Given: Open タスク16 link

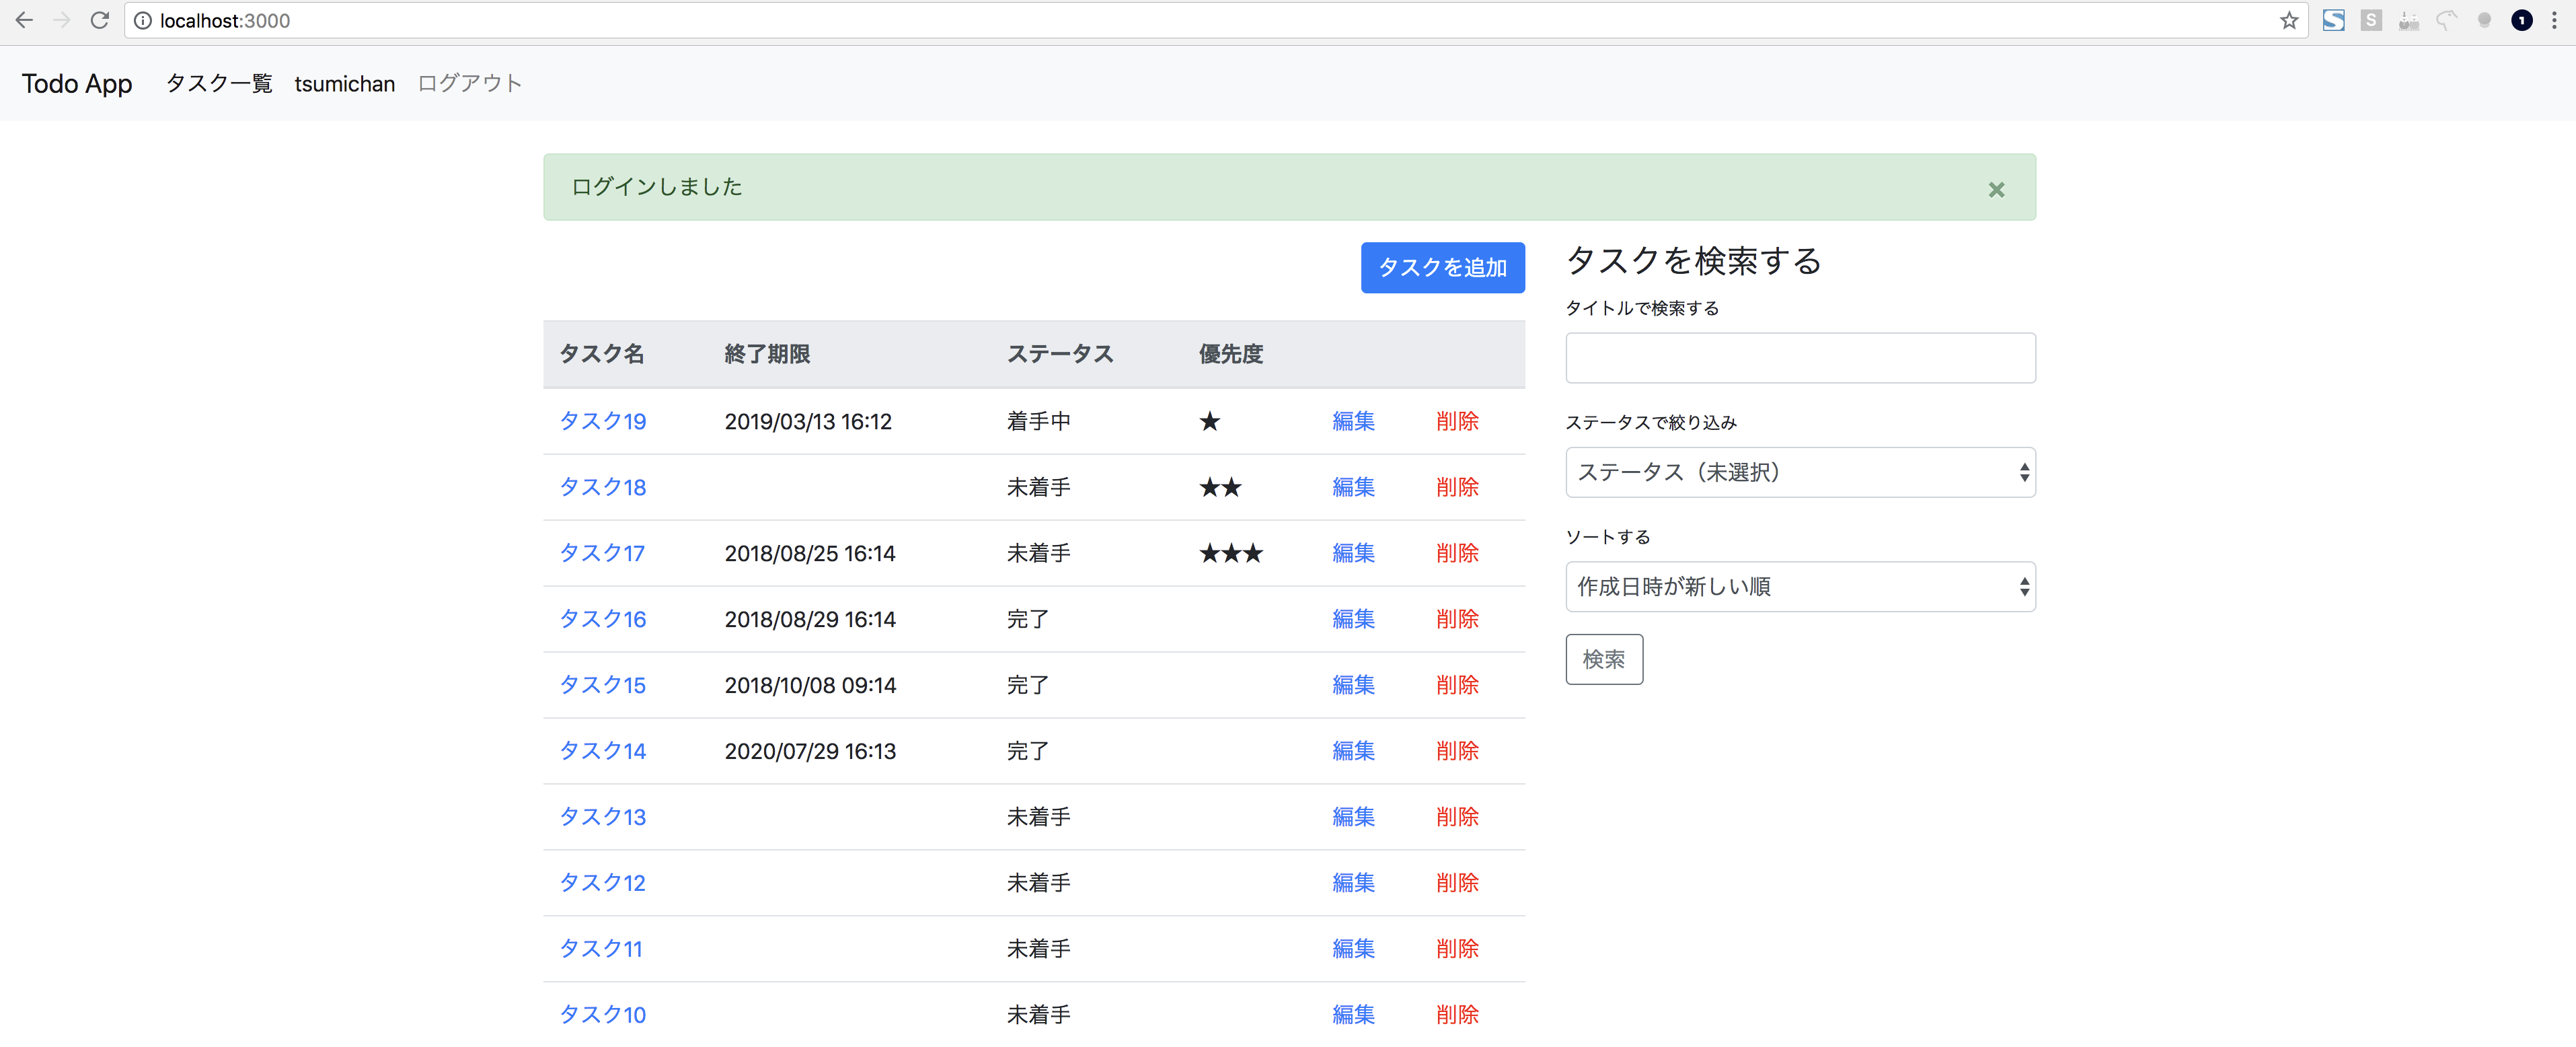Looking at the screenshot, I should pyautogui.click(x=603, y=619).
